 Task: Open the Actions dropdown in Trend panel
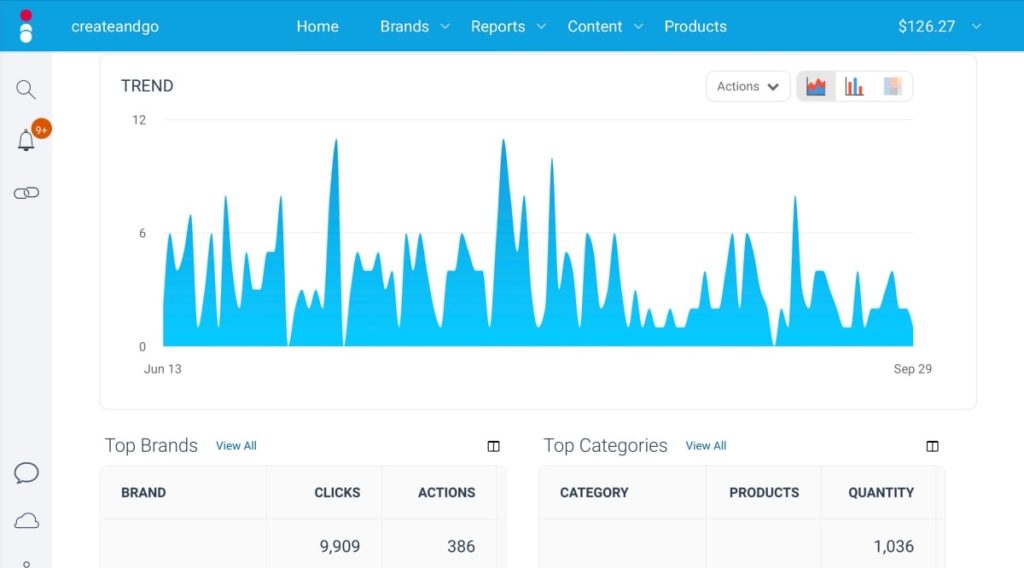click(x=747, y=87)
